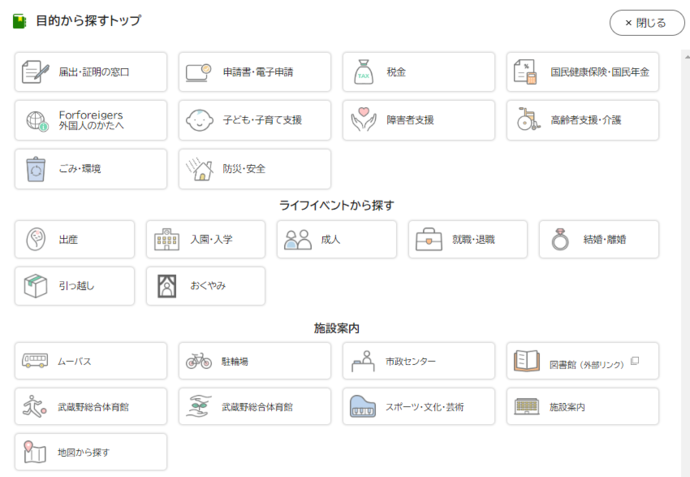The image size is (690, 477).
Task: Click the green book icon by 目的から探すトップ
Action: coord(20,21)
